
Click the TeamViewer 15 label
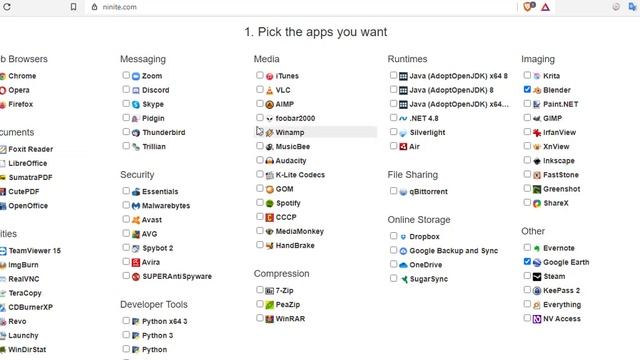35,251
